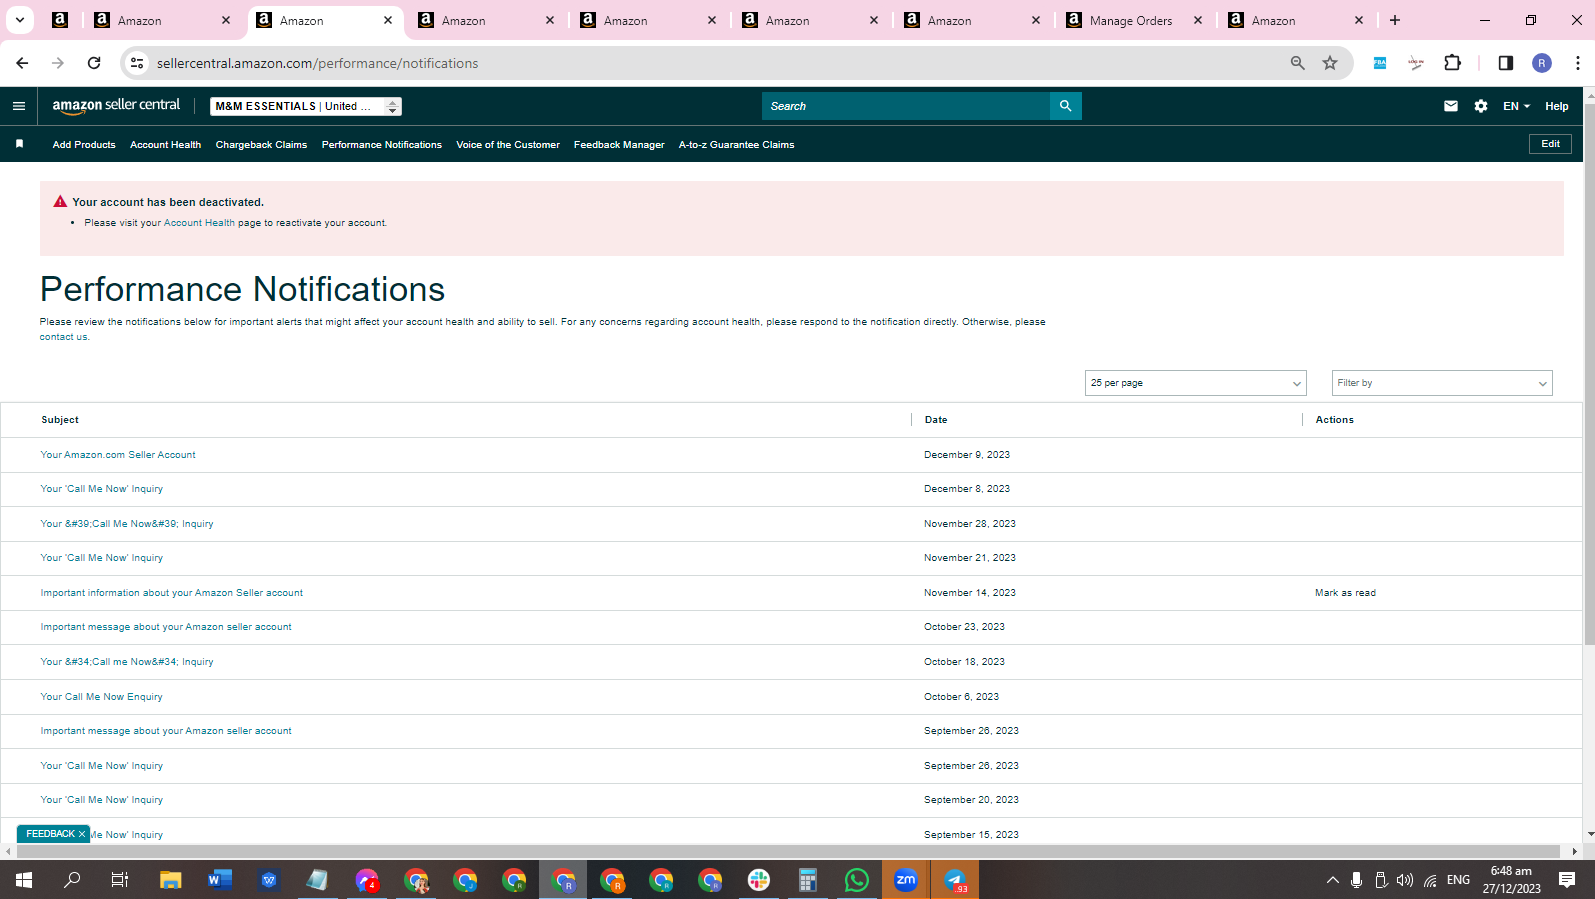Click the amazon seller central logo
This screenshot has width=1595, height=899.
[116, 105]
